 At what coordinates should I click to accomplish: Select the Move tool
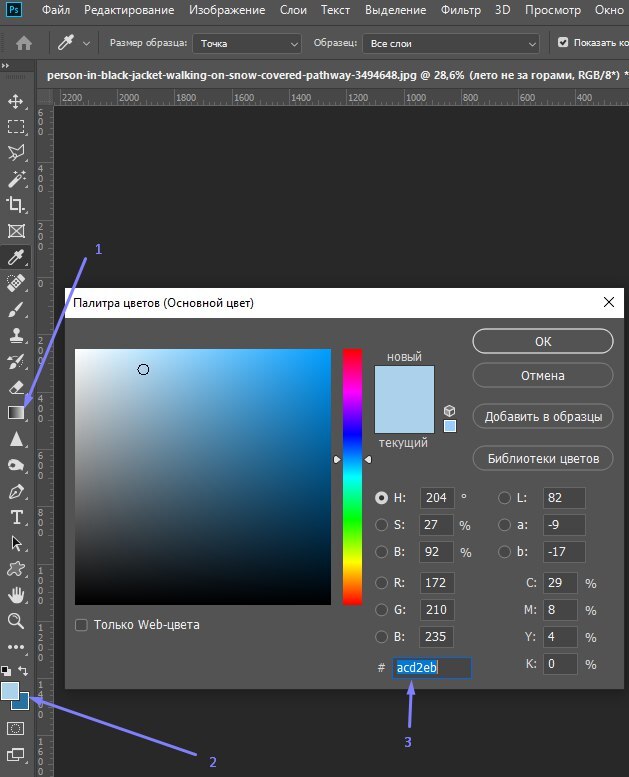coord(16,101)
